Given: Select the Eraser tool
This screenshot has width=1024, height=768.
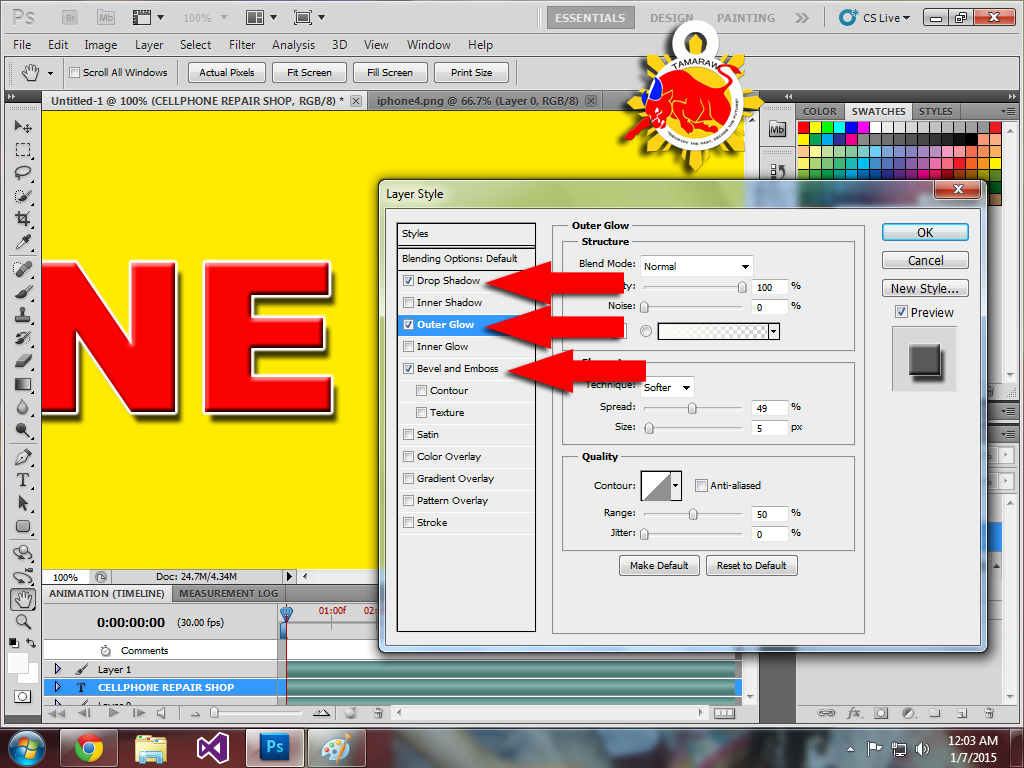Looking at the screenshot, I should pyautogui.click(x=23, y=361).
